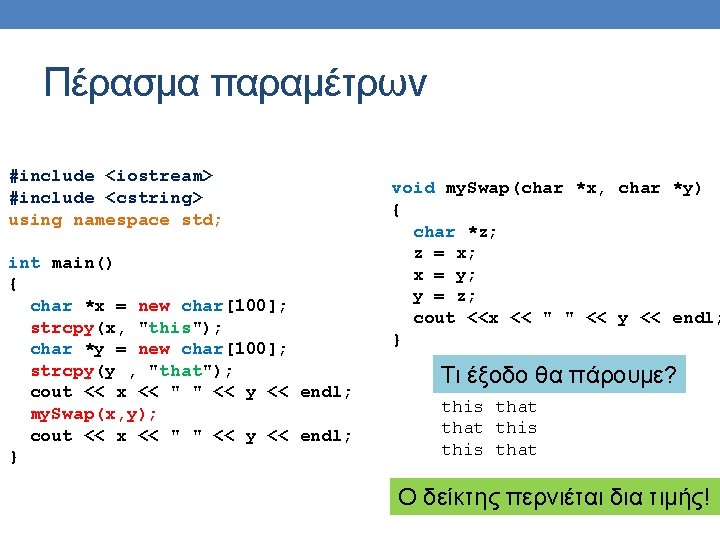Click the blue box 'Τι έξοδο θα πάρουμε?'
The width and height of the screenshot is (720, 540).
[x=559, y=374]
